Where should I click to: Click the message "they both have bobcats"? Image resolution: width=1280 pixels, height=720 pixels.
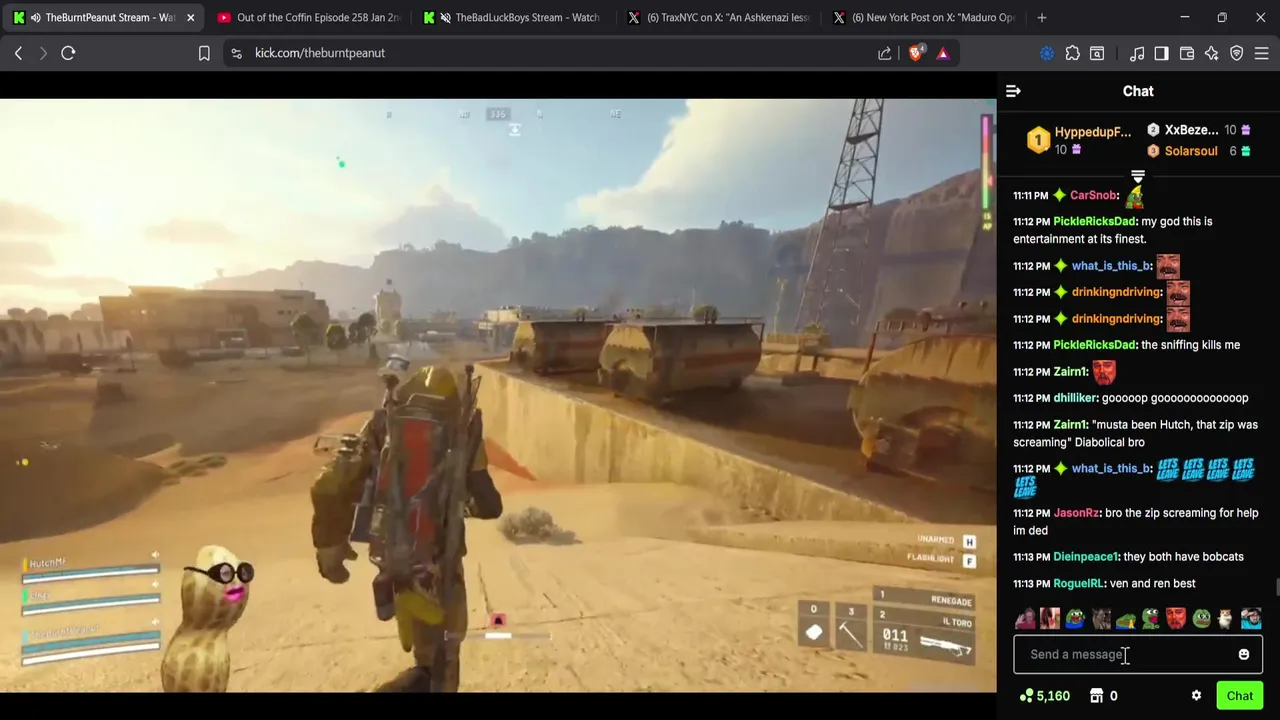(1184, 557)
